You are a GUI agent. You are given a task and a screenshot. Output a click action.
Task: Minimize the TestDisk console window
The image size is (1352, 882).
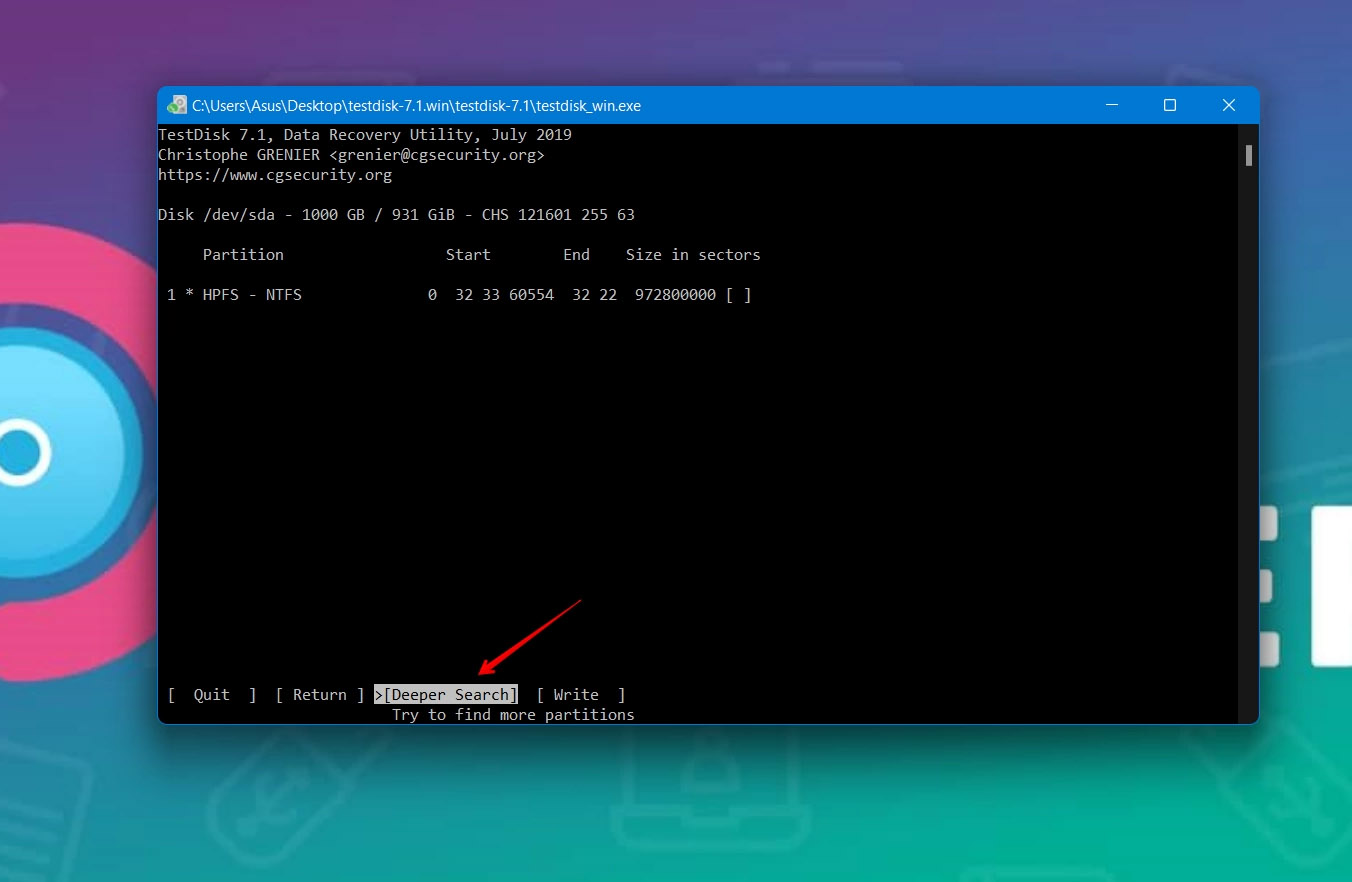point(1111,105)
